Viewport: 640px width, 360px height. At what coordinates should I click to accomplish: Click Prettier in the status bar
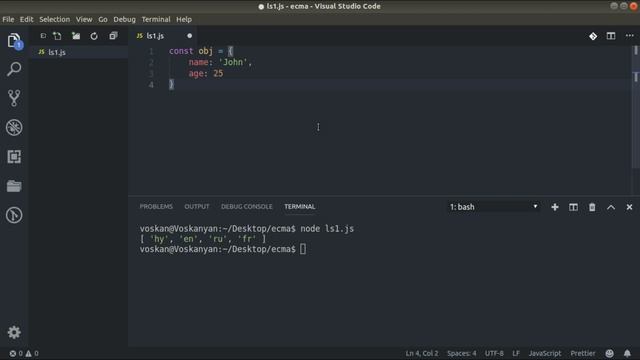(583, 353)
